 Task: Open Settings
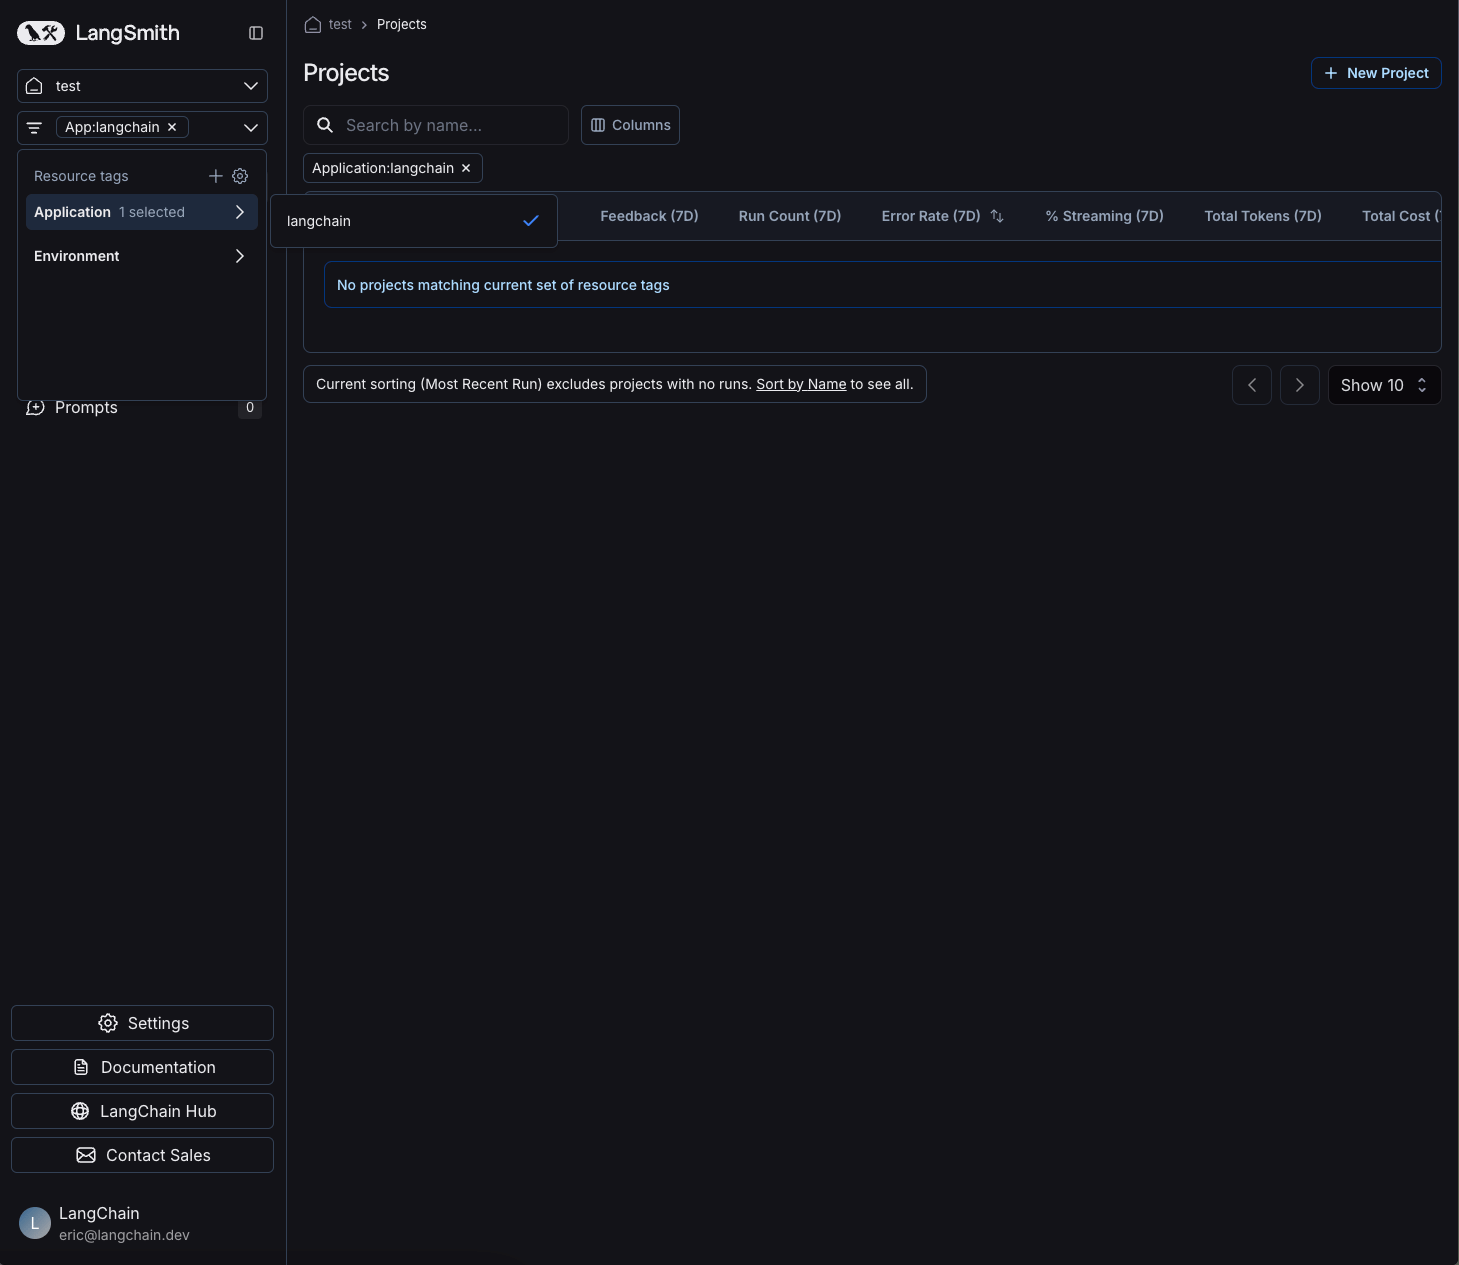[142, 1023]
